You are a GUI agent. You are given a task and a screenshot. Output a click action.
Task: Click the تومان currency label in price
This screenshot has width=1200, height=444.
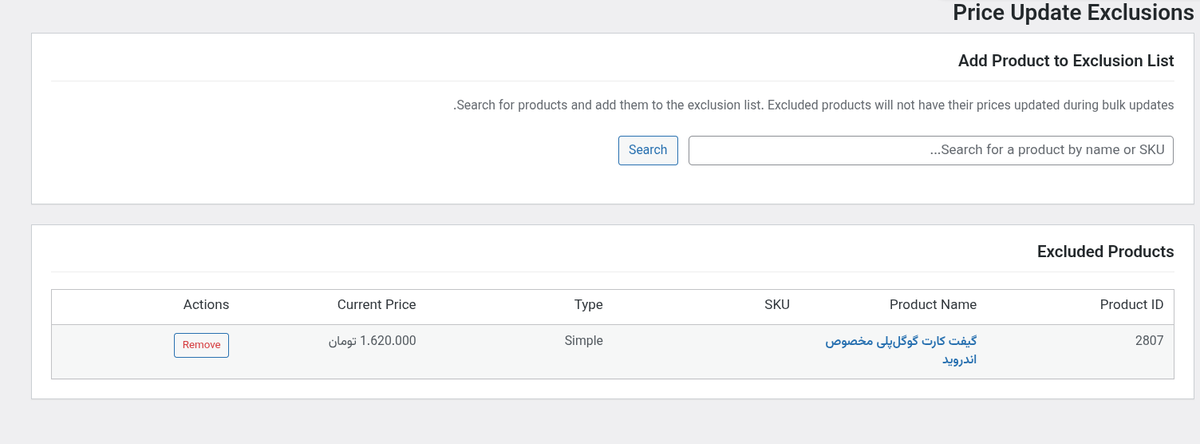click(341, 340)
